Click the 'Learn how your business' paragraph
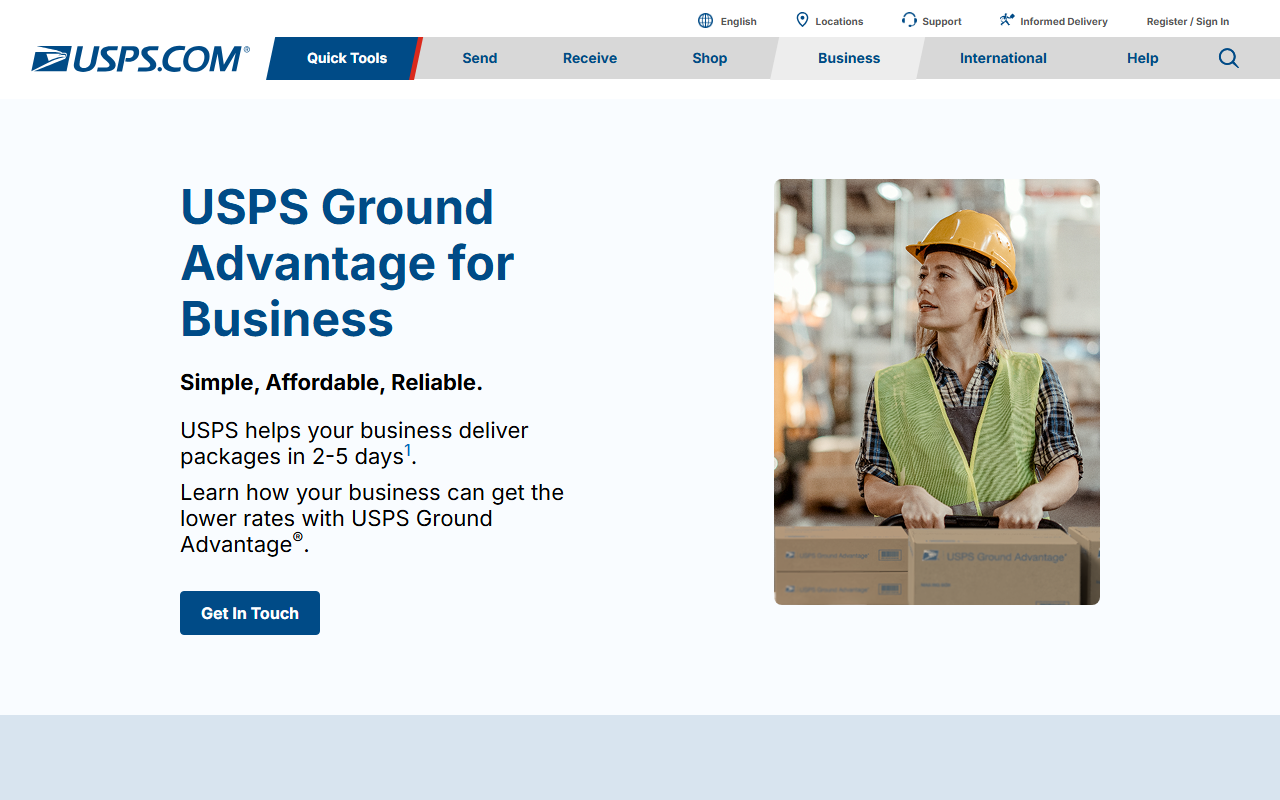Image resolution: width=1280 pixels, height=800 pixels. pyautogui.click(x=372, y=518)
